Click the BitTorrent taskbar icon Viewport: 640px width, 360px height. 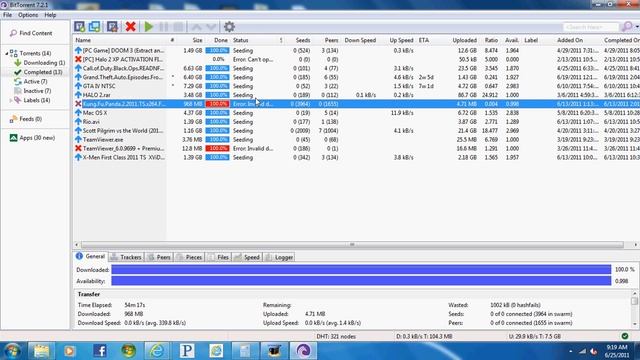point(303,351)
